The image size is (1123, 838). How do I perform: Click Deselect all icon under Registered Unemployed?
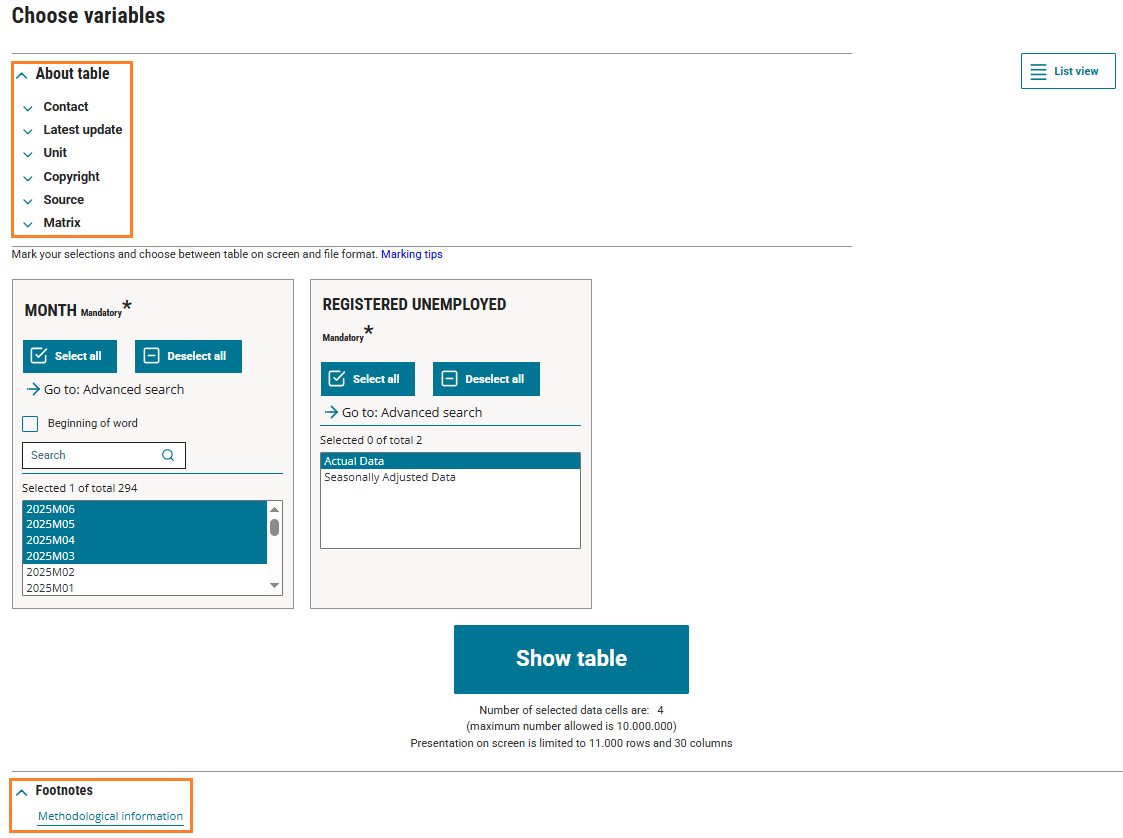[x=450, y=379]
